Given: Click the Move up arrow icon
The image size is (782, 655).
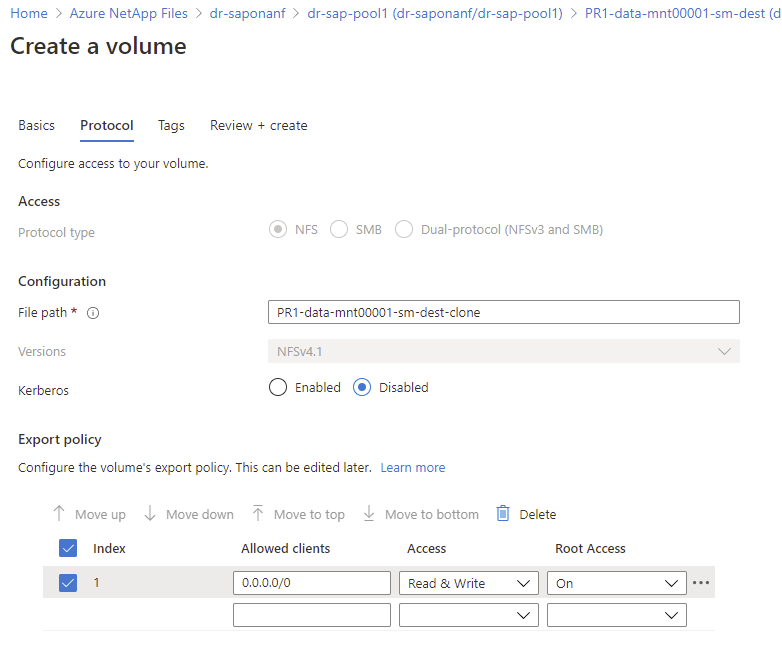Looking at the screenshot, I should (58, 514).
